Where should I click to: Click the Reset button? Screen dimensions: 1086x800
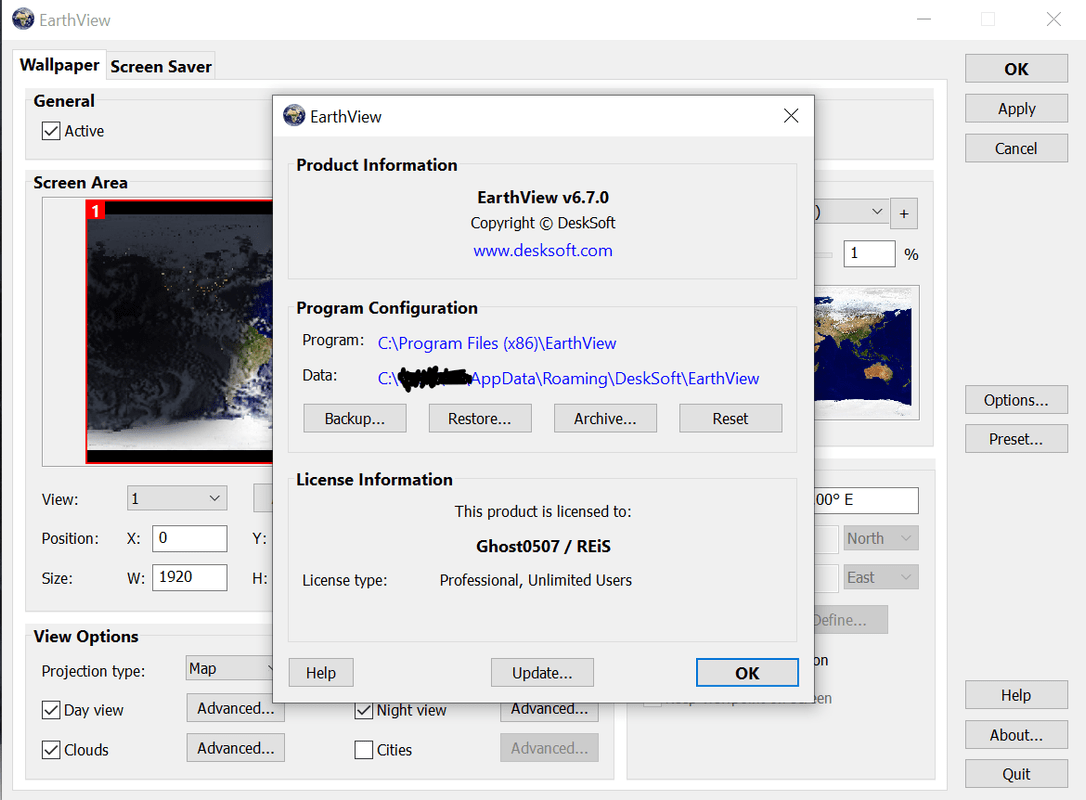coord(731,418)
